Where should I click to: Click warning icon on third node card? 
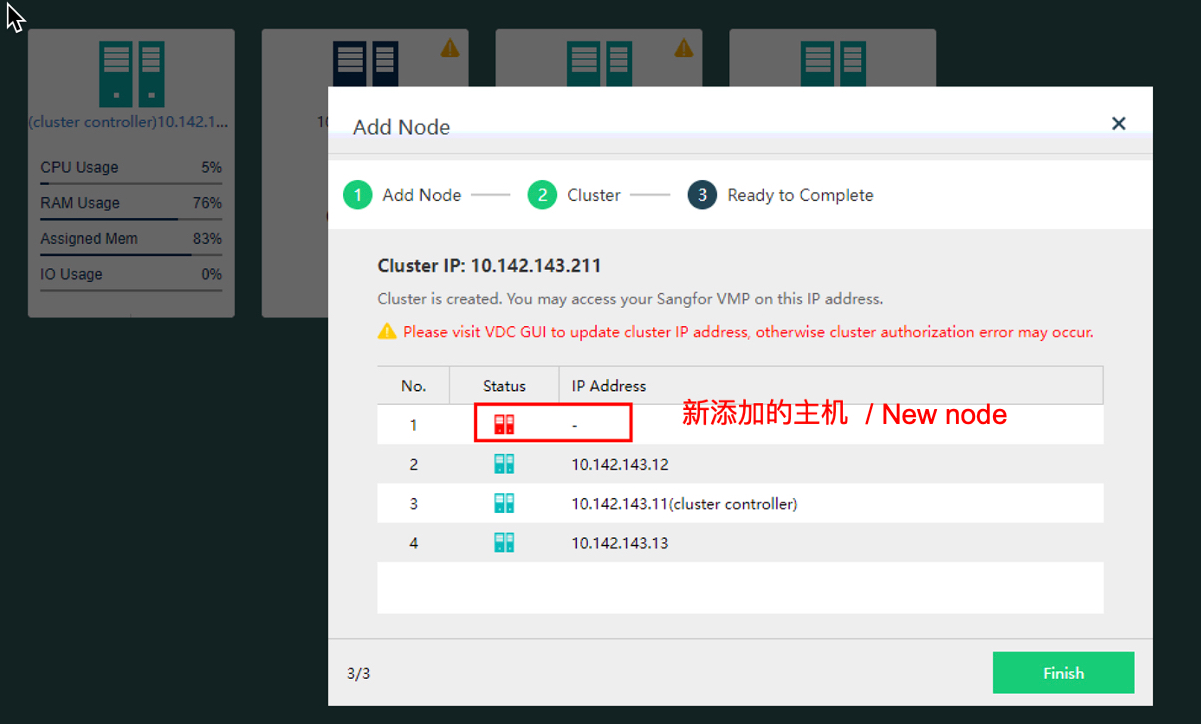pyautogui.click(x=684, y=47)
